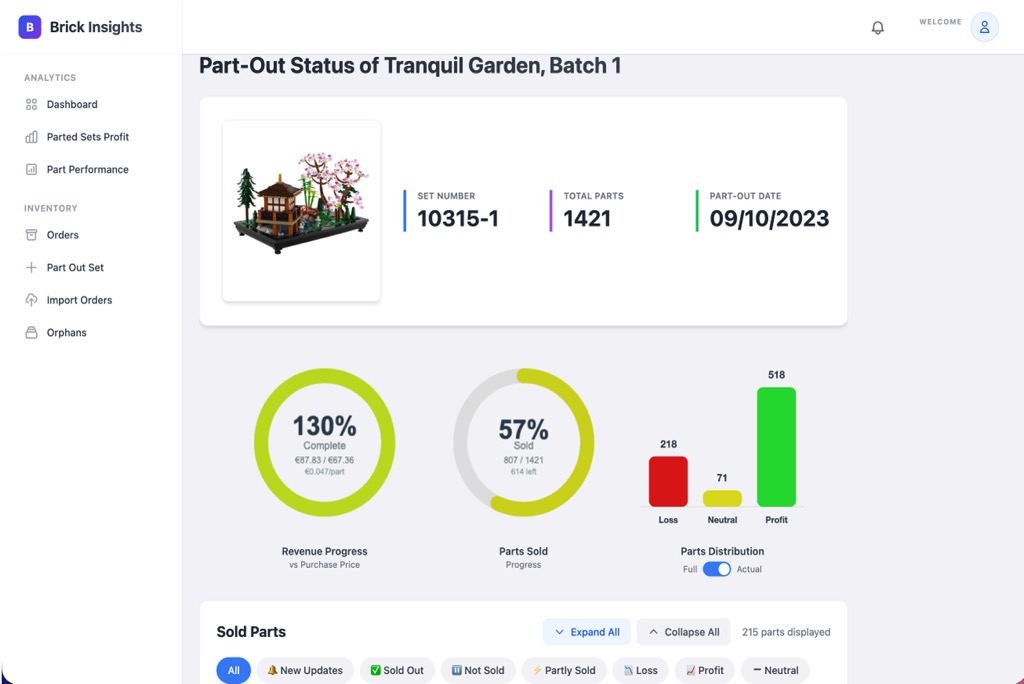Switch to the New Updates filter
1024x684 pixels.
click(x=305, y=670)
